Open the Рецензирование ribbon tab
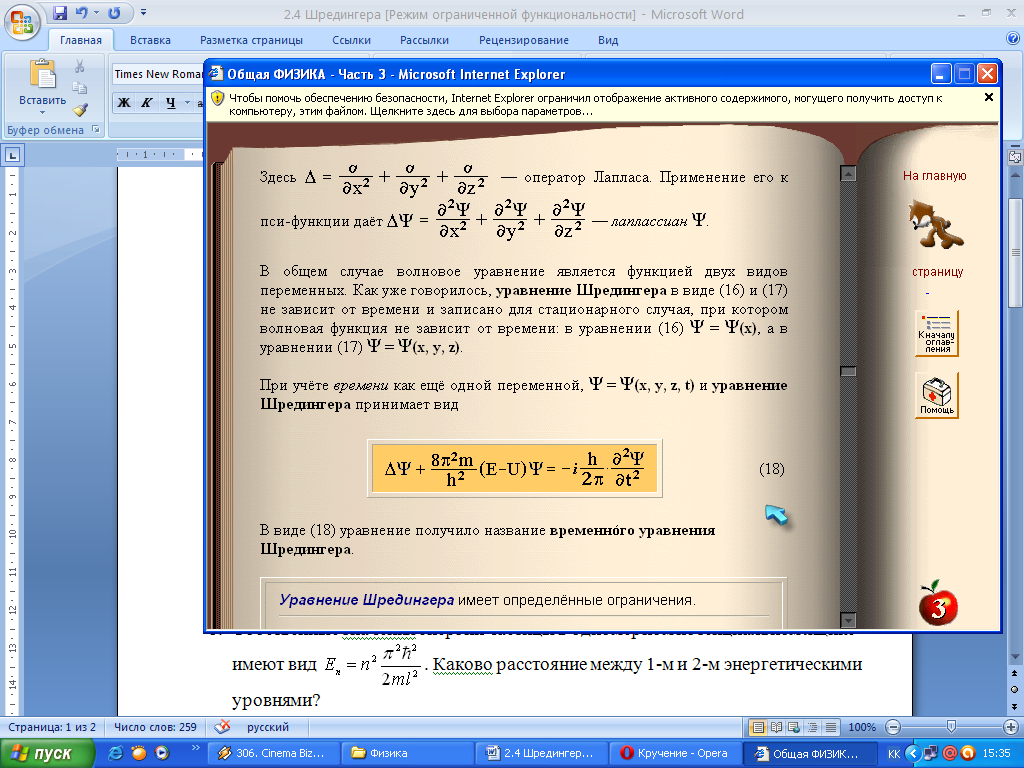The image size is (1024, 768). point(524,40)
